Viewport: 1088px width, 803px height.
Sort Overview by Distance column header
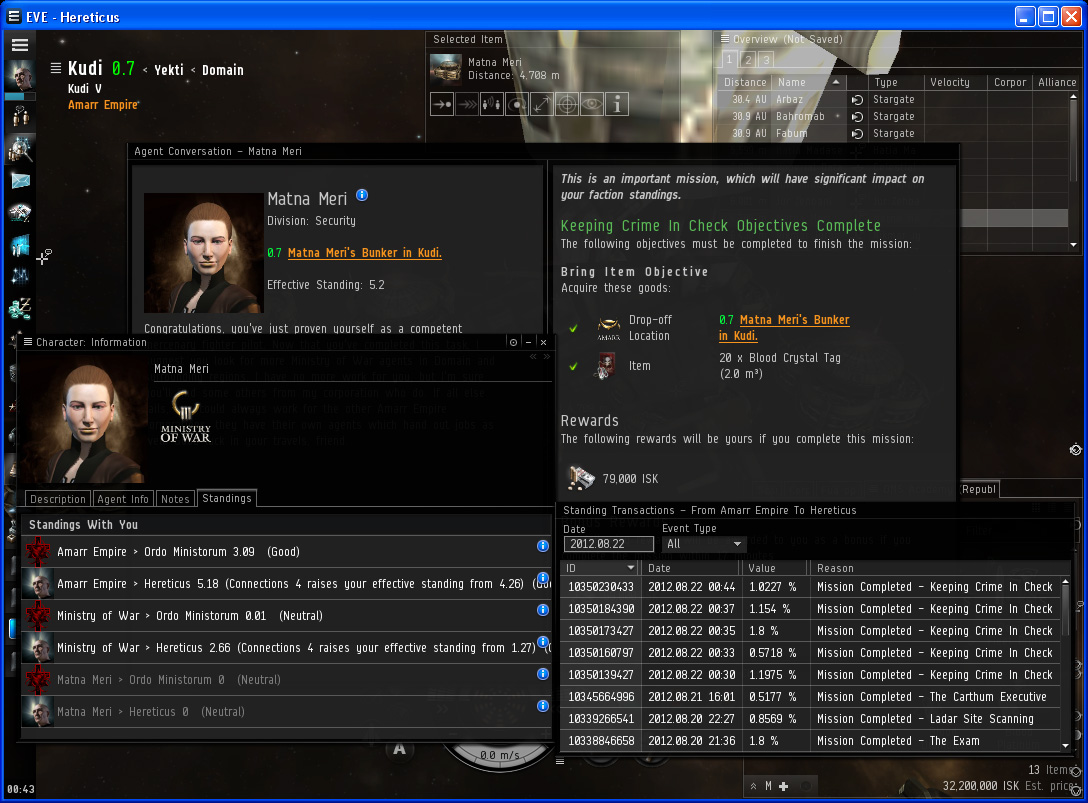[745, 82]
